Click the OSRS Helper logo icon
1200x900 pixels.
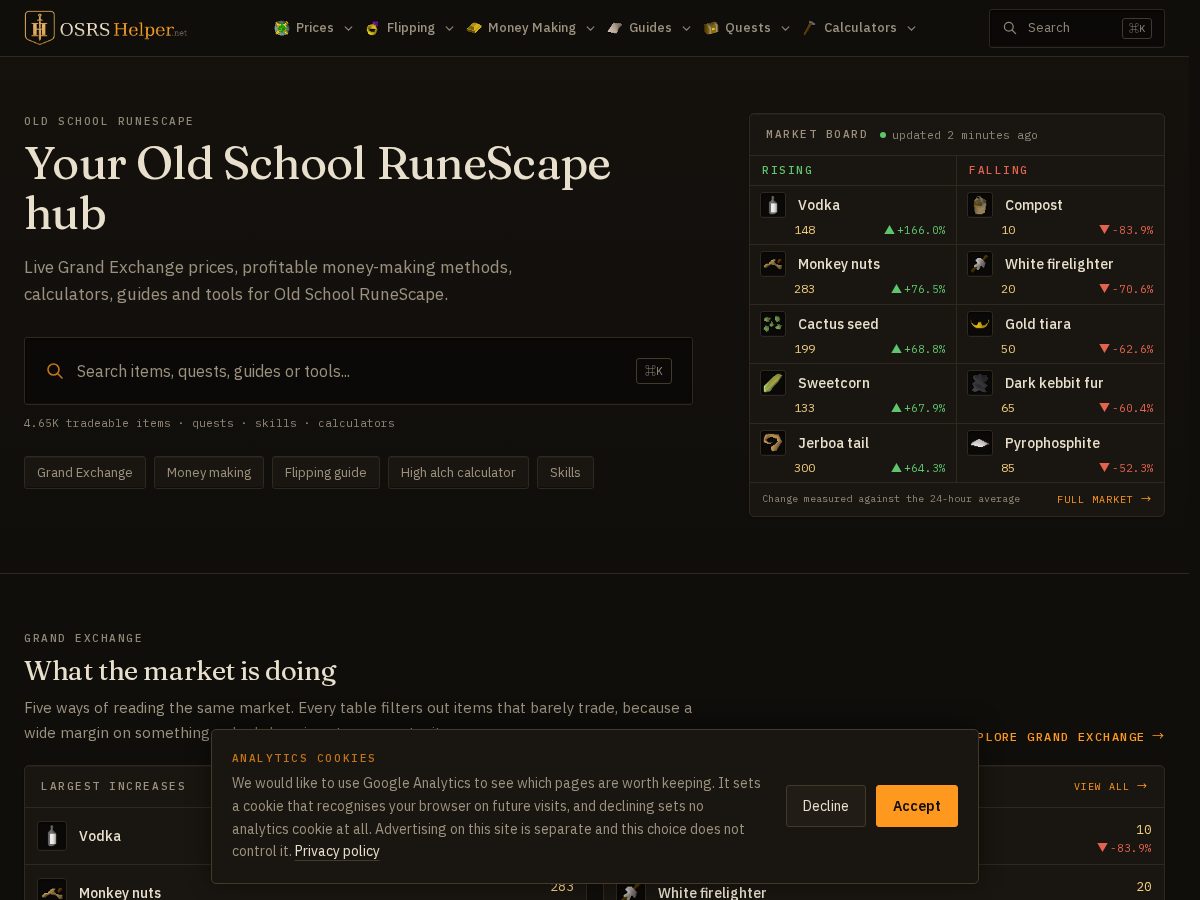pyautogui.click(x=39, y=28)
